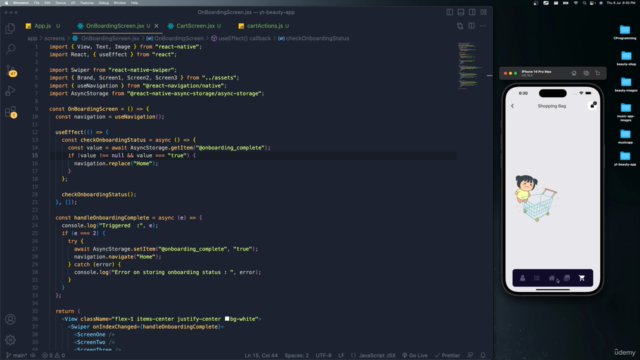Click the LF end-of-line status item

pos(341,356)
